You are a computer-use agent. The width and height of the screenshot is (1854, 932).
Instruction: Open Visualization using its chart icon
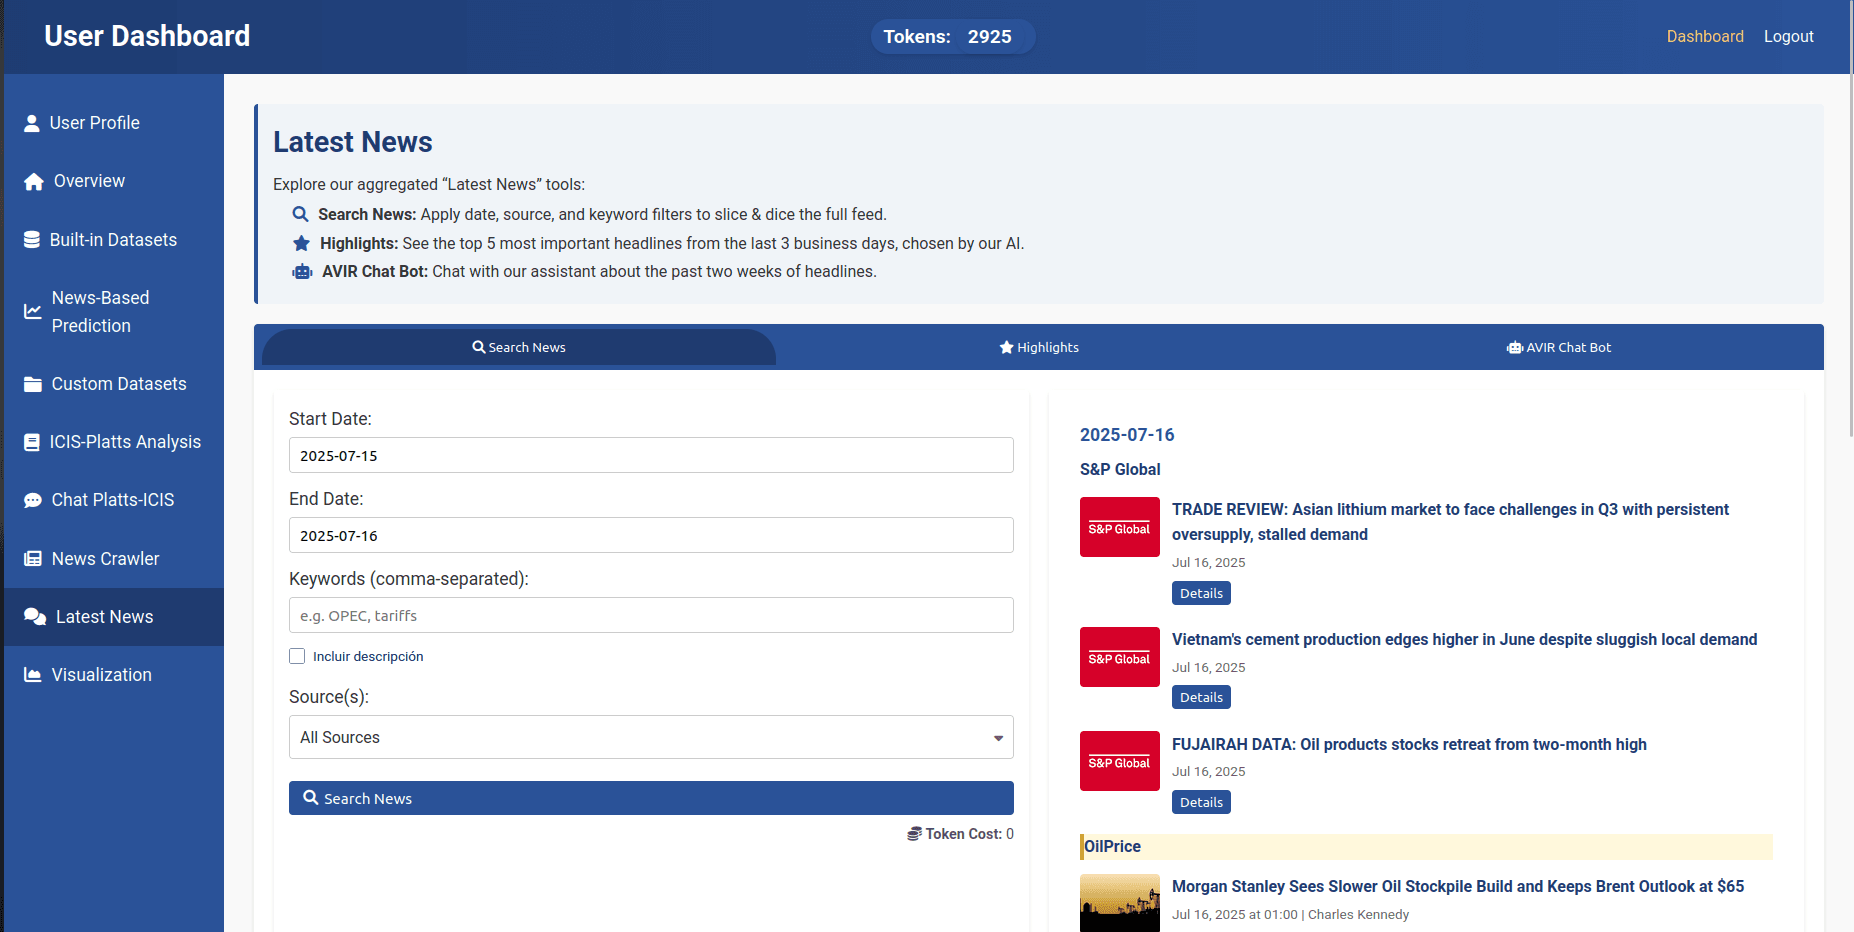click(x=33, y=675)
